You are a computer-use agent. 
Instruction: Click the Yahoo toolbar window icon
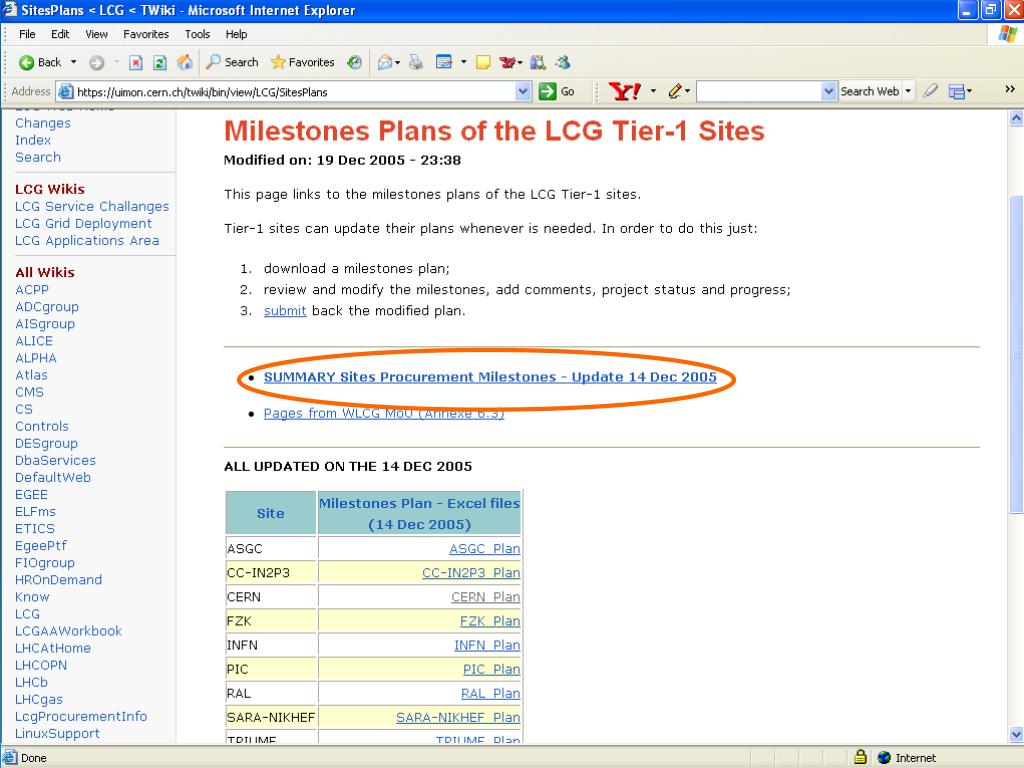957,92
